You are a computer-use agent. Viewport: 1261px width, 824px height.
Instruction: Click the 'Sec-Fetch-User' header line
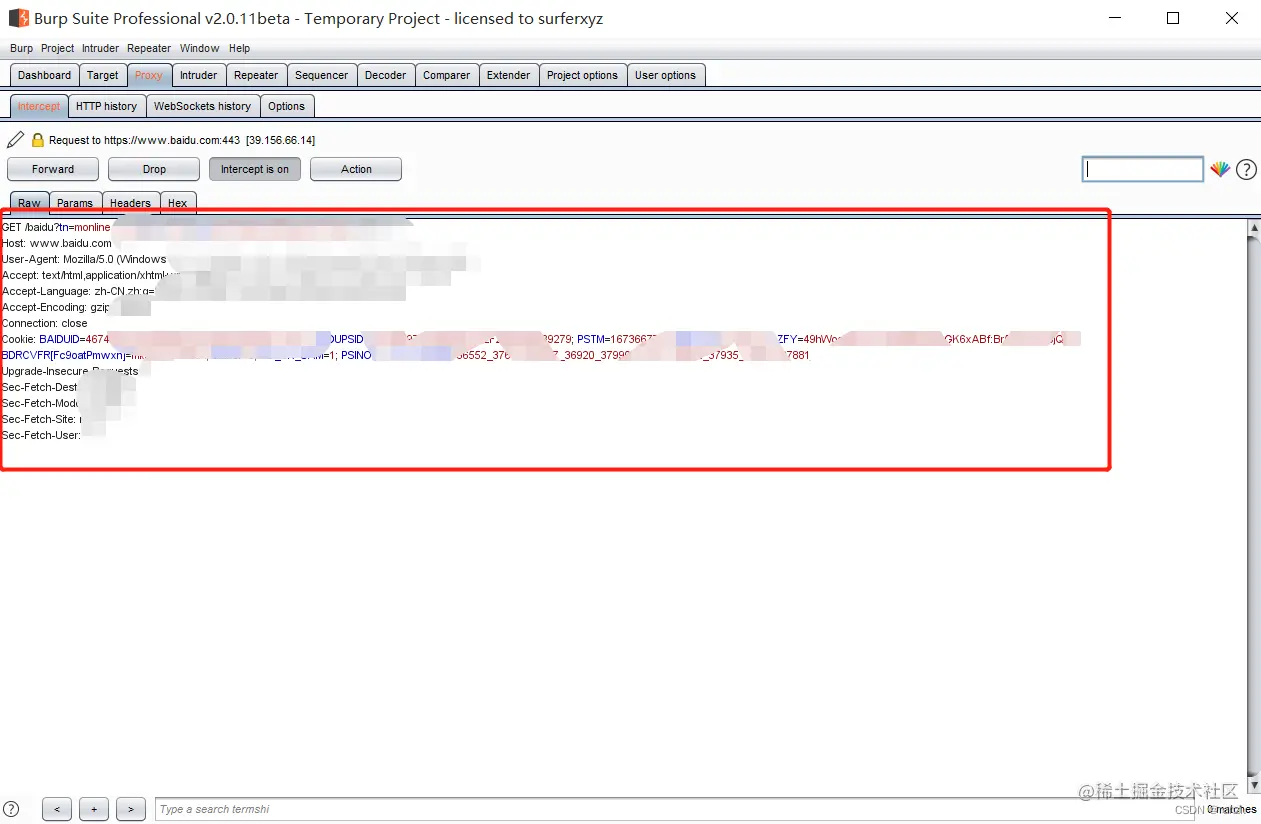(x=41, y=435)
